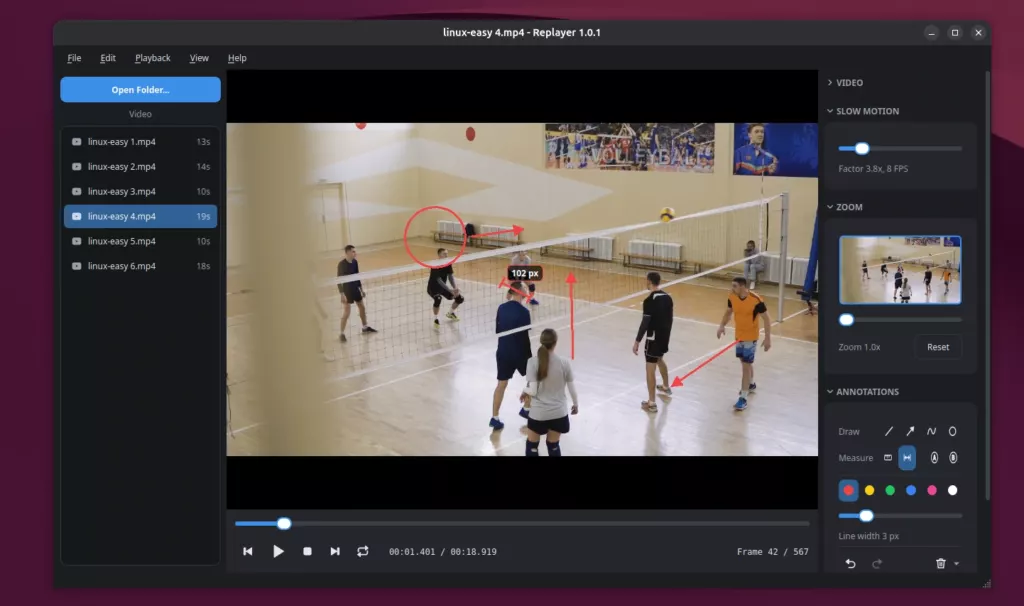1024x606 pixels.
Task: Click the Open Folder button
Action: (140, 89)
